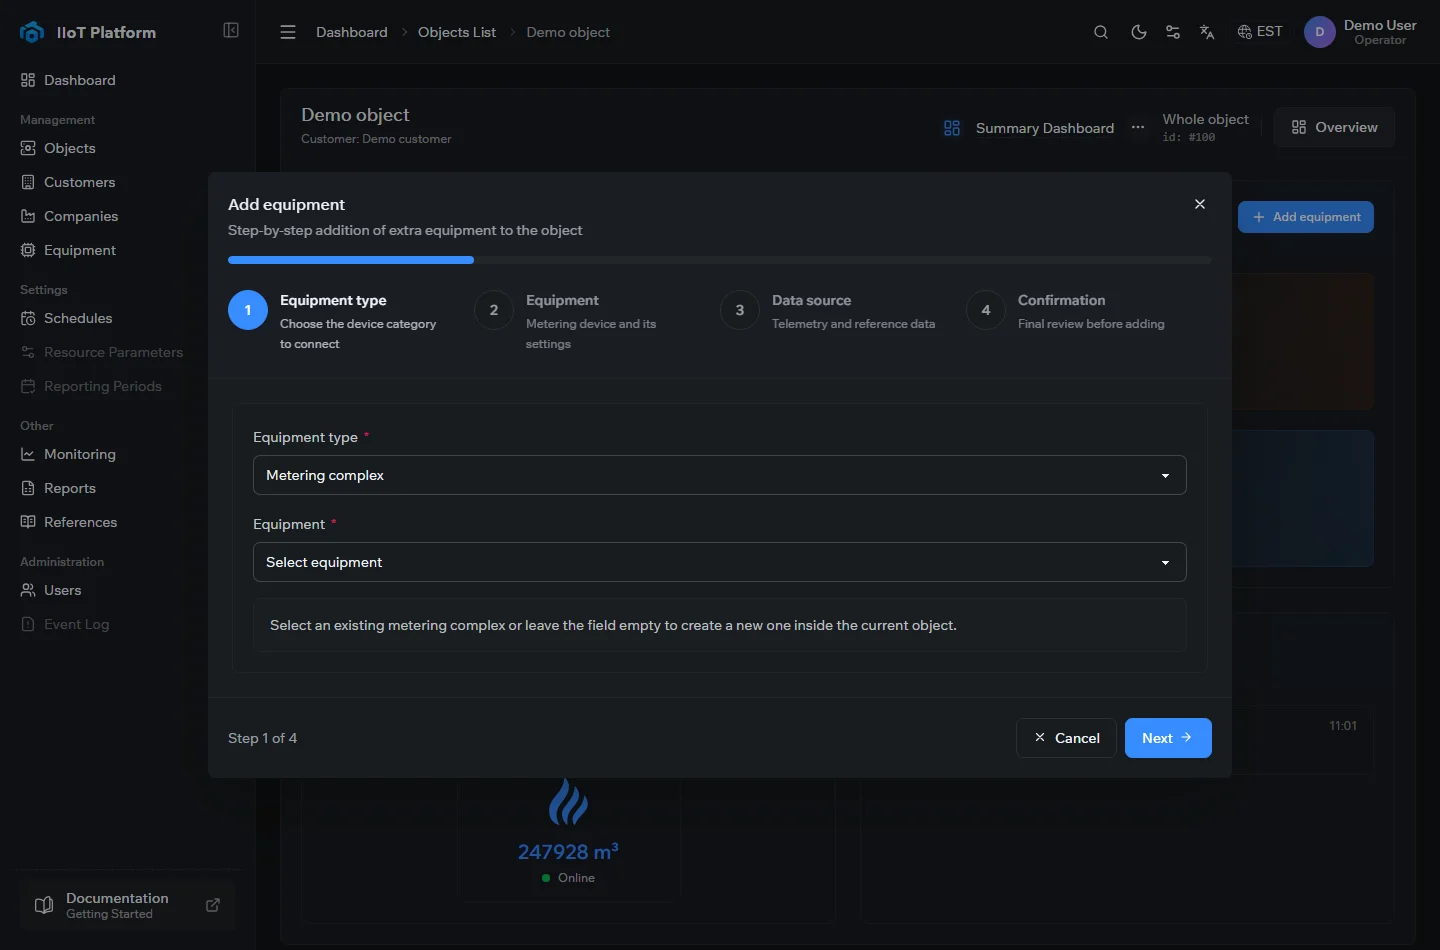1440x950 pixels.
Task: Click the Equipment chip icon
Action: (28, 250)
